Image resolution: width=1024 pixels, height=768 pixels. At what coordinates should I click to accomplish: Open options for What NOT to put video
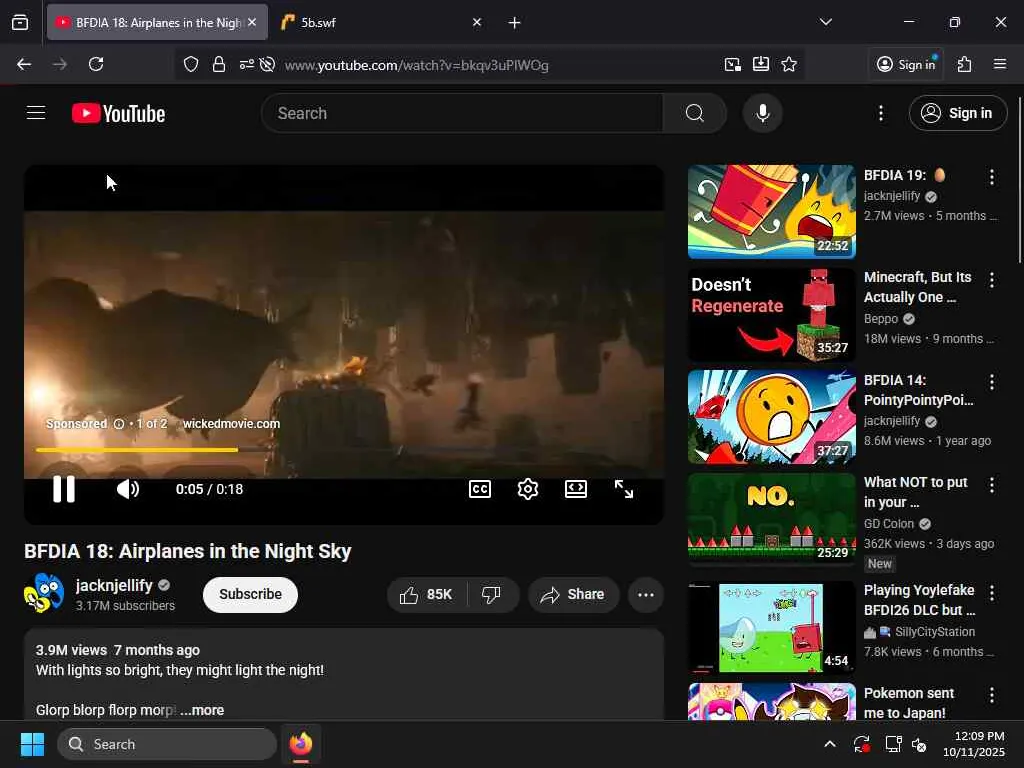pyautogui.click(x=991, y=485)
